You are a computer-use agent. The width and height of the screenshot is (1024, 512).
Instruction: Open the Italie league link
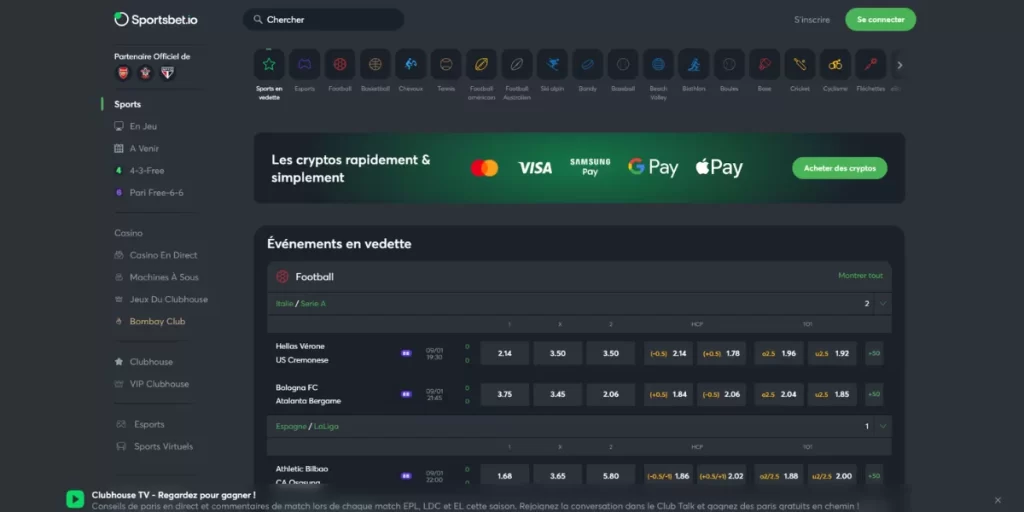(x=284, y=304)
